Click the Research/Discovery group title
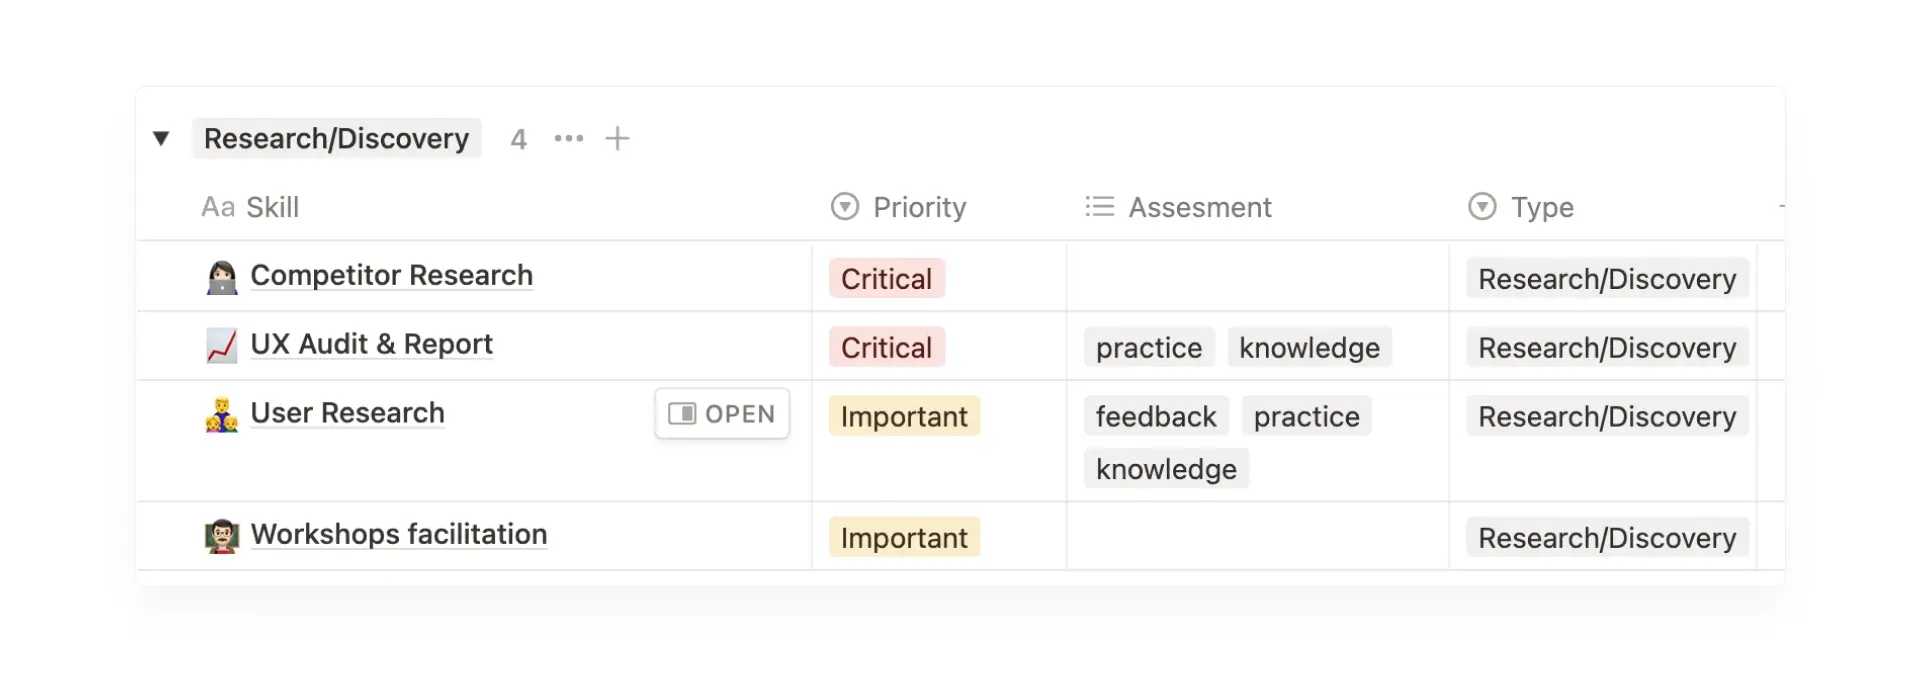This screenshot has height=673, width=1920. coord(336,138)
